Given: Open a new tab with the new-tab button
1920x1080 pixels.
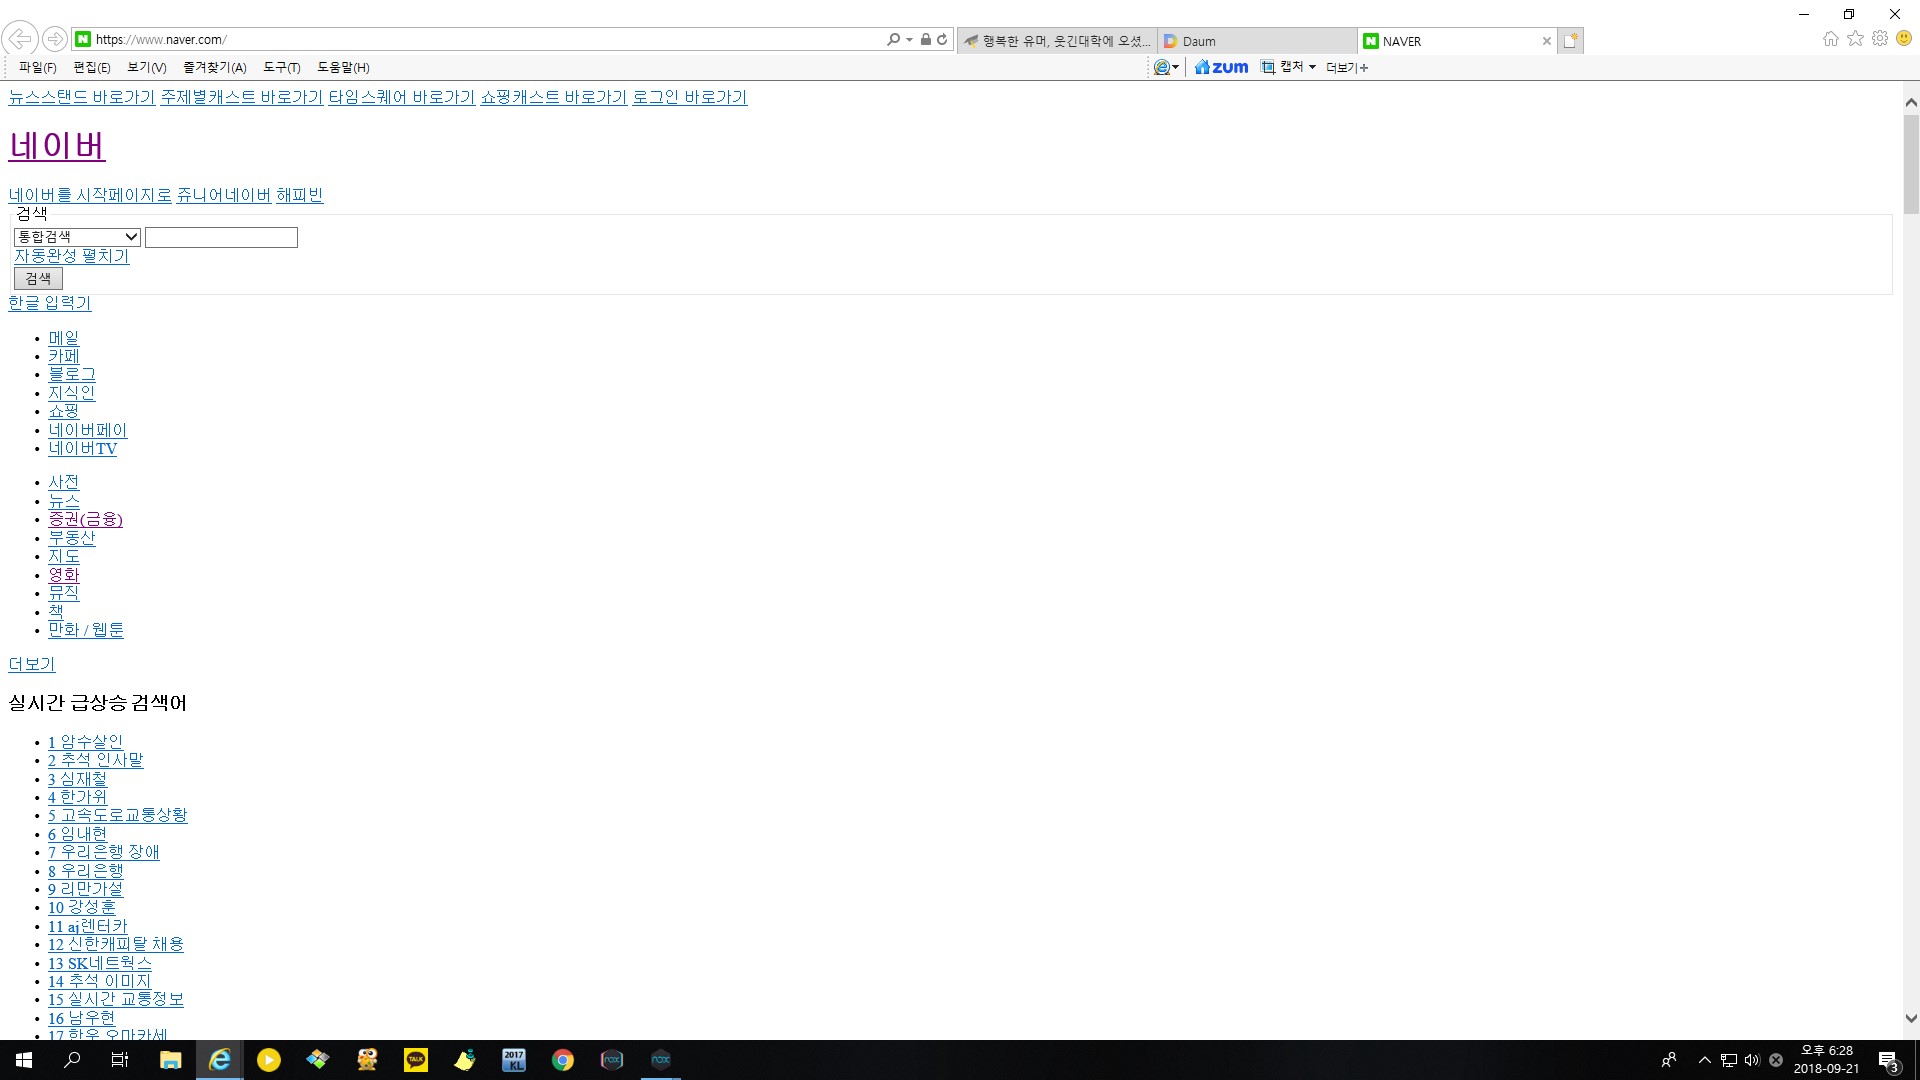Looking at the screenshot, I should tap(1570, 41).
